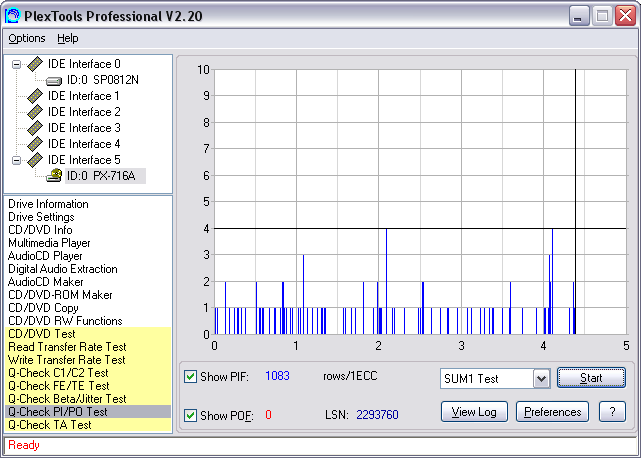Click the IDE Interface 1 chip icon

click(x=35, y=96)
